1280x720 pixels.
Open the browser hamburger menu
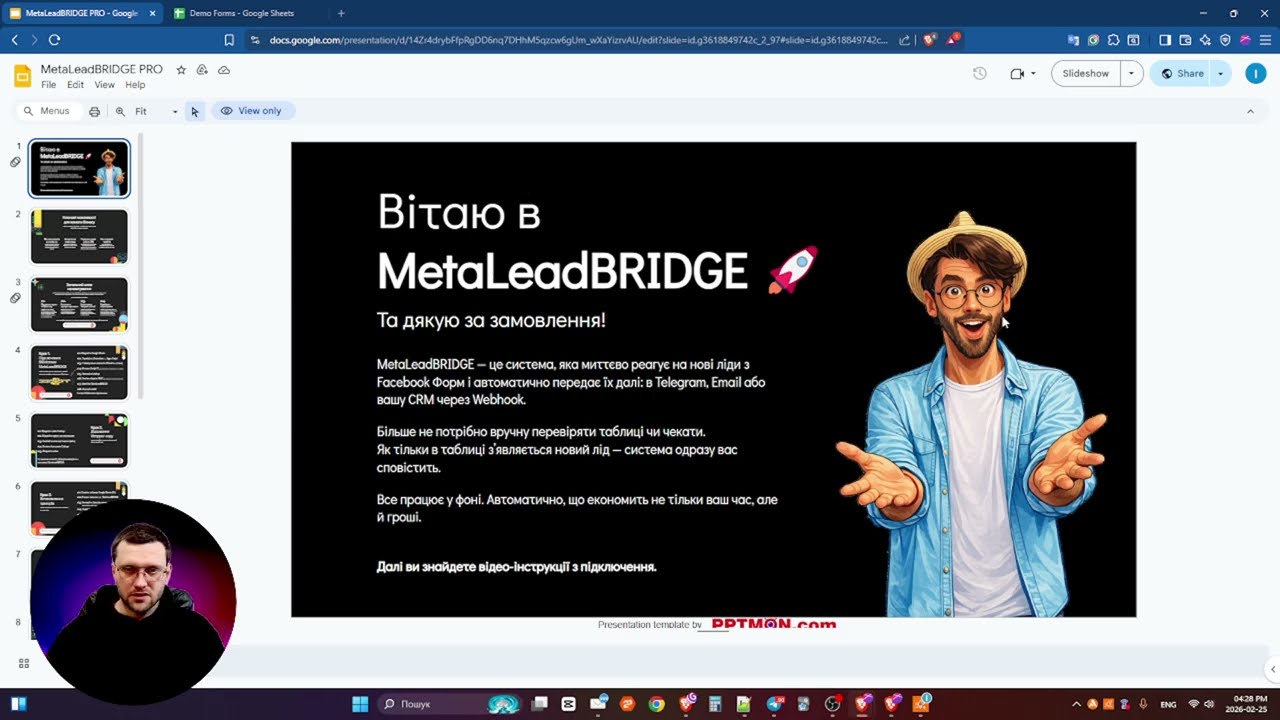click(x=1265, y=40)
